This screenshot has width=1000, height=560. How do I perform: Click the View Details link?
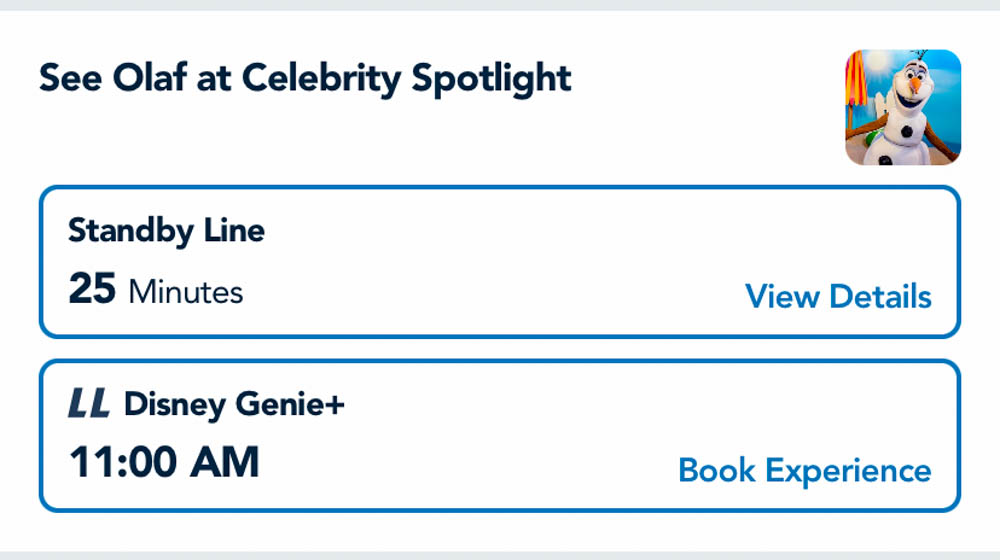pos(838,297)
